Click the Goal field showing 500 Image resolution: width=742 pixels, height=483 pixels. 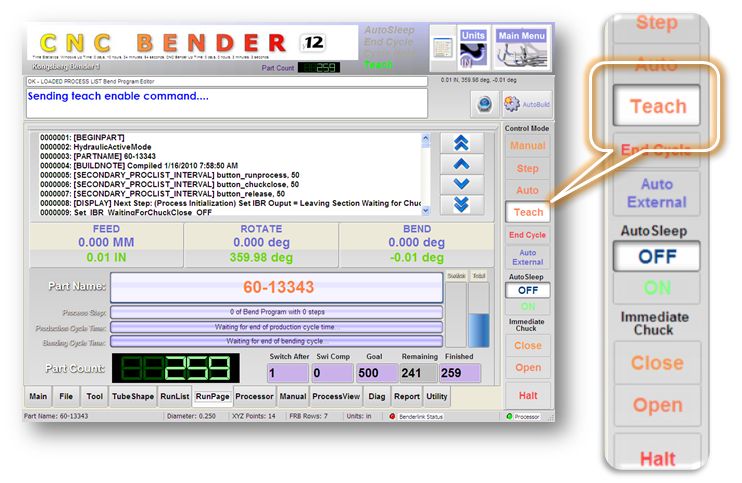pyautogui.click(x=376, y=373)
